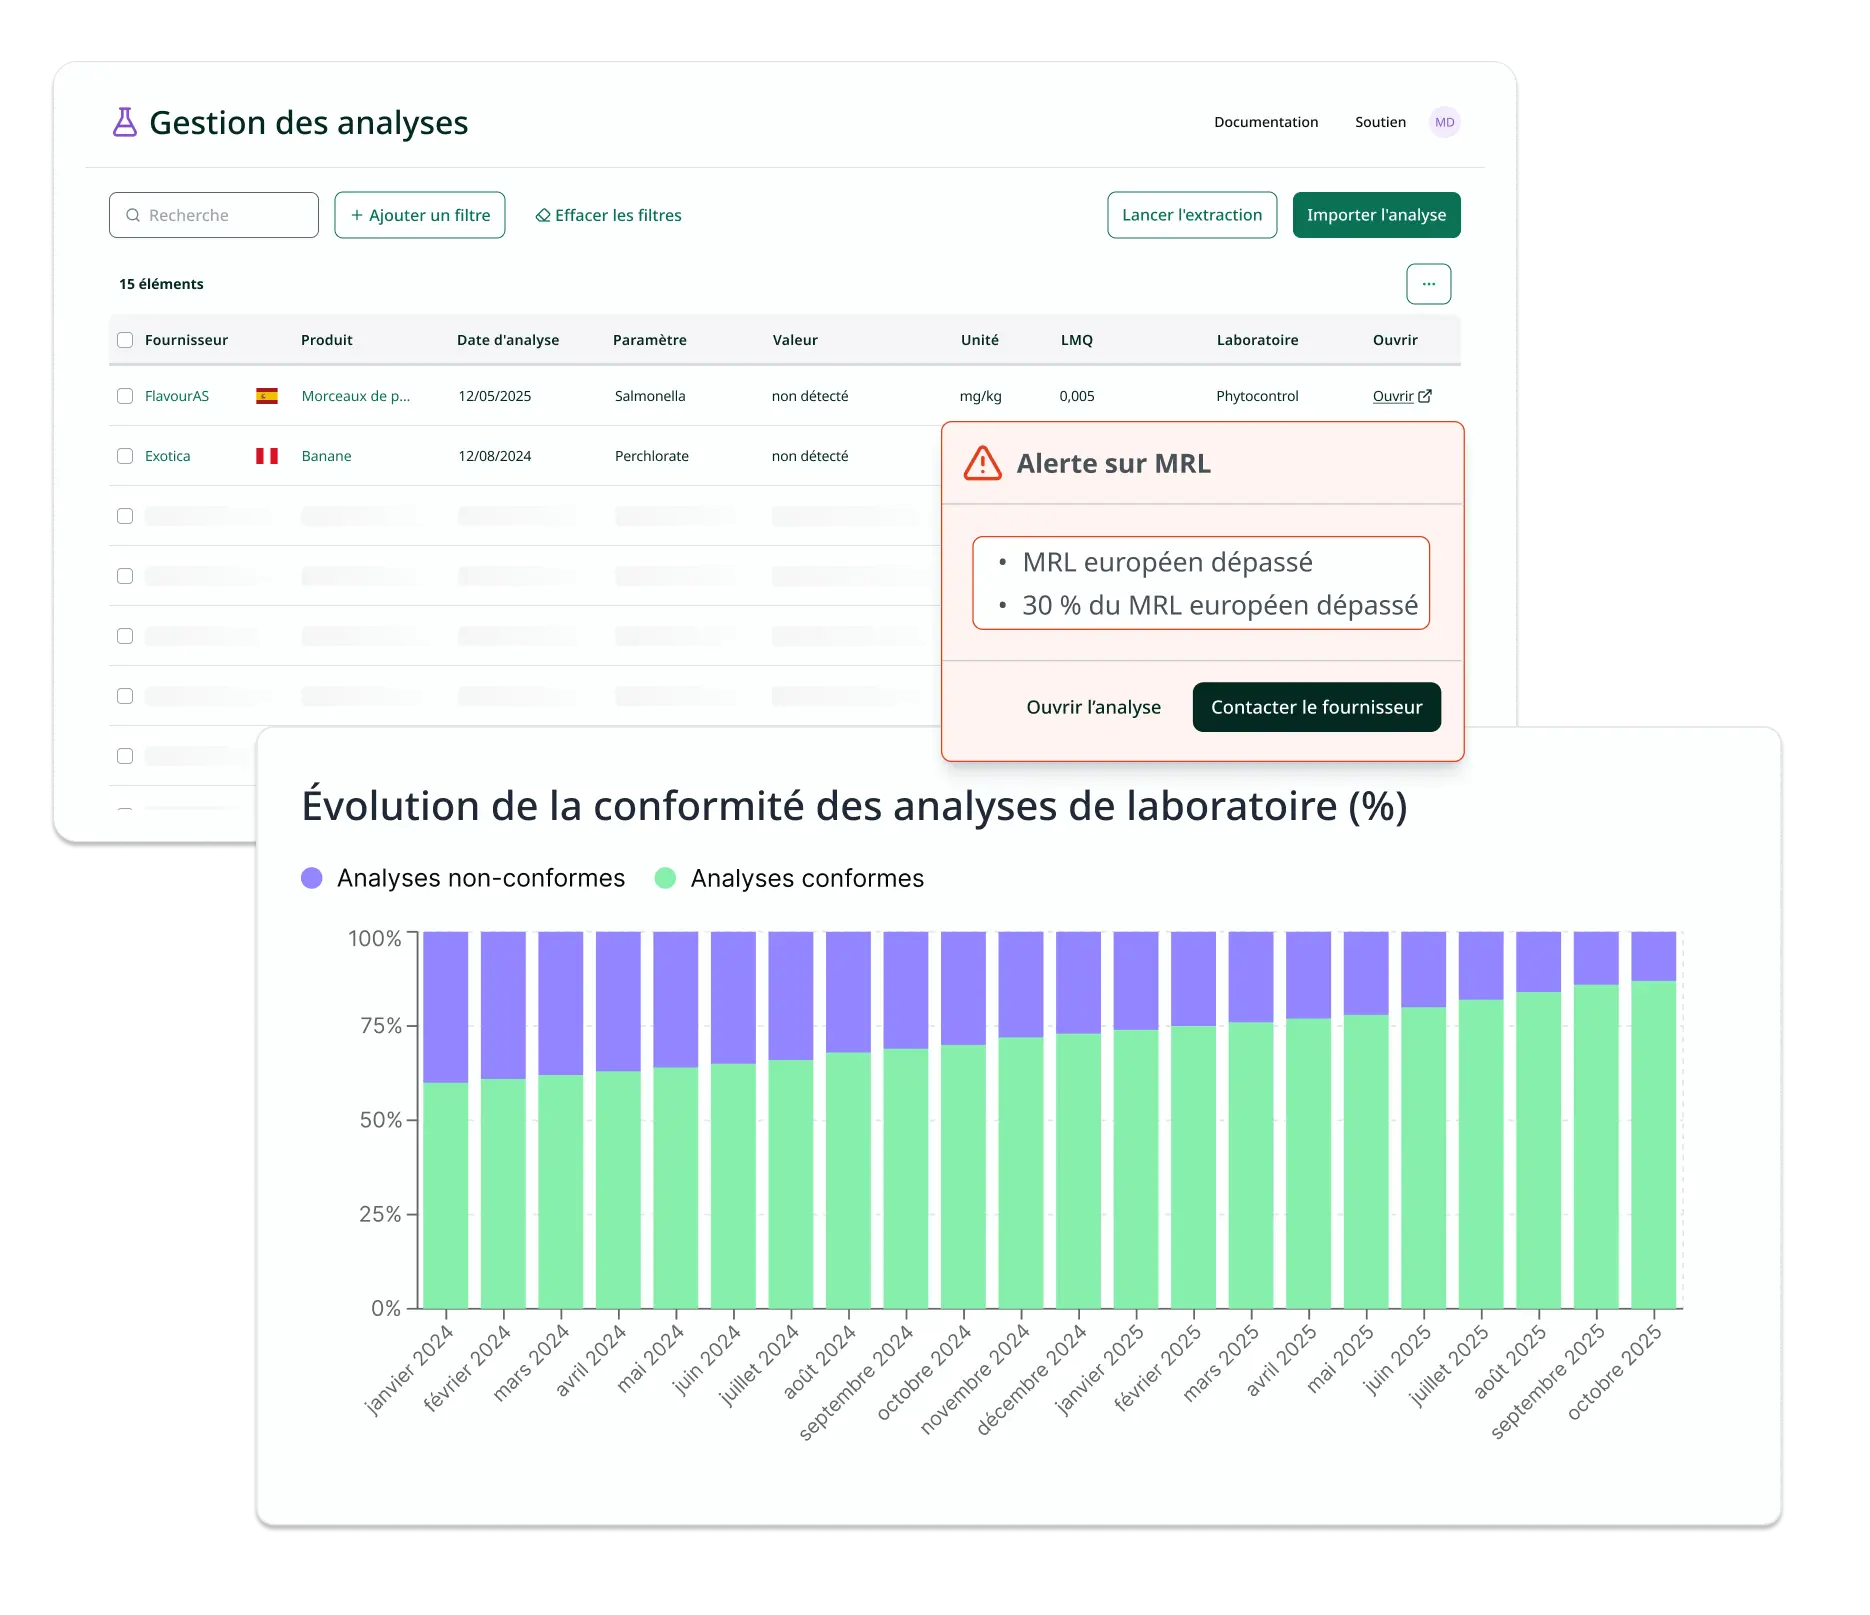This screenshot has height=1615, width=1870.
Task: Click the Valeur column header
Action: [795, 340]
